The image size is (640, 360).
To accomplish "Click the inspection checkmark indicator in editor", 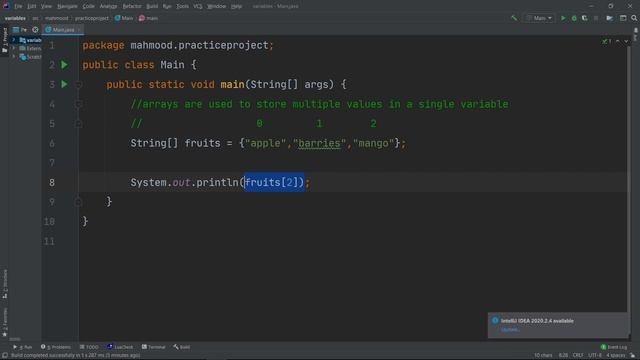I will pos(606,41).
